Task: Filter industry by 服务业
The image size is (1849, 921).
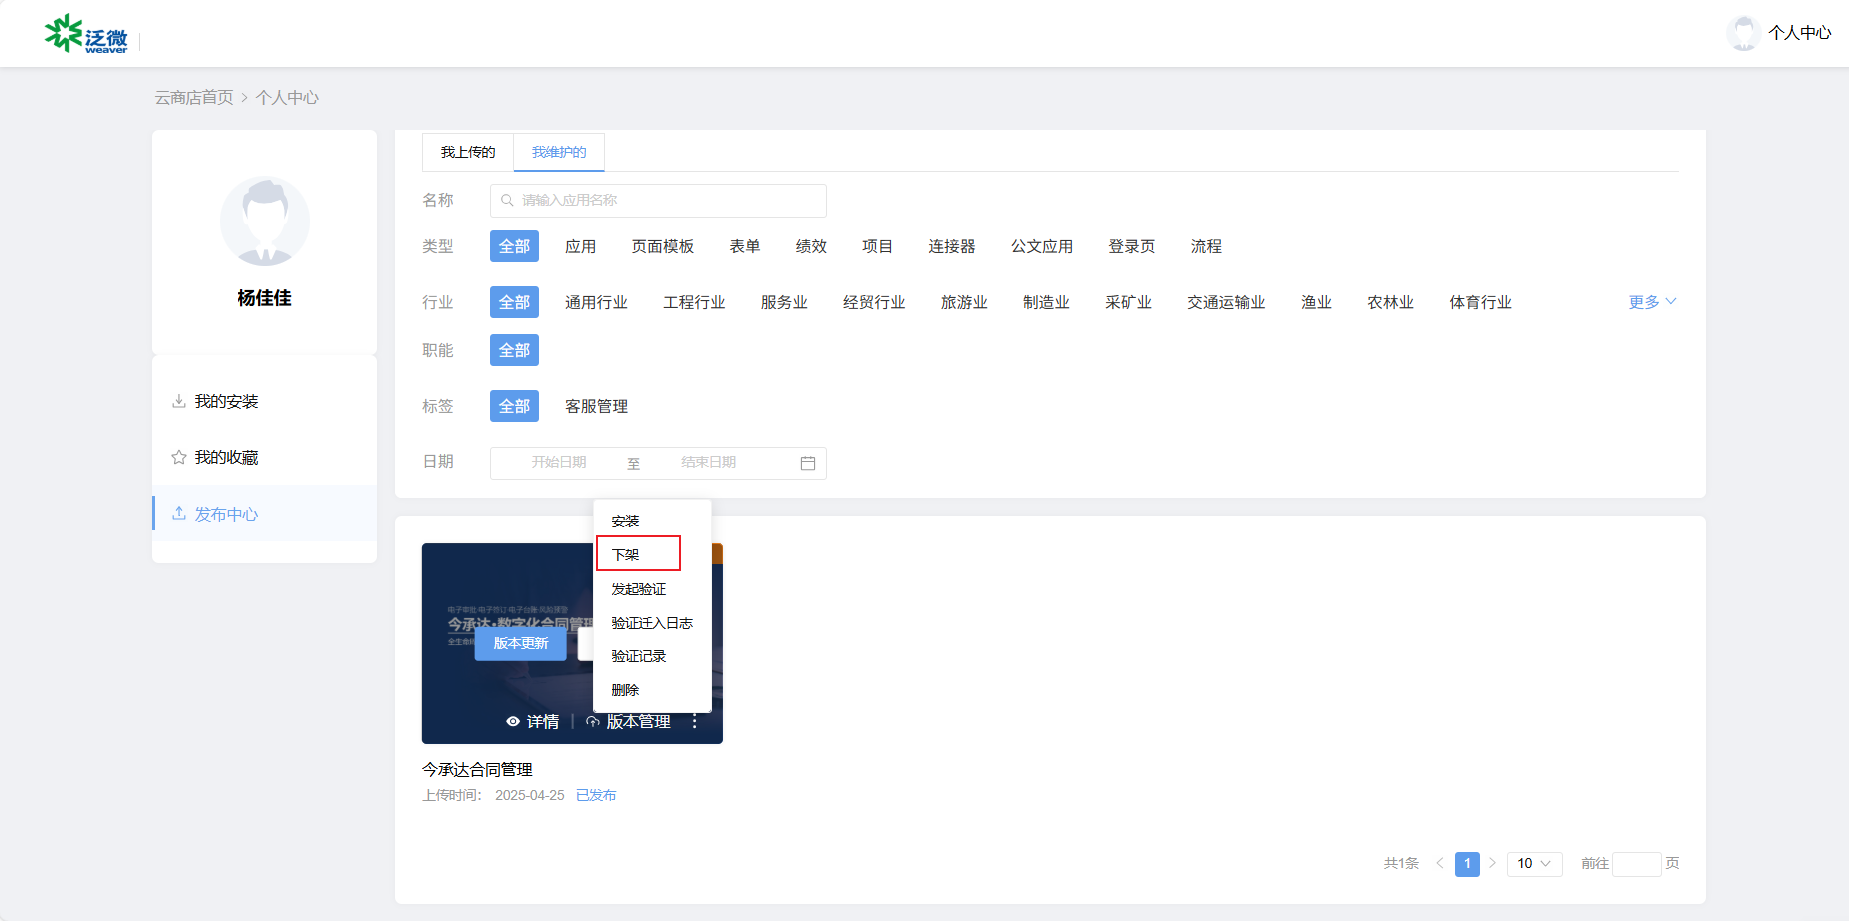Action: (x=784, y=302)
